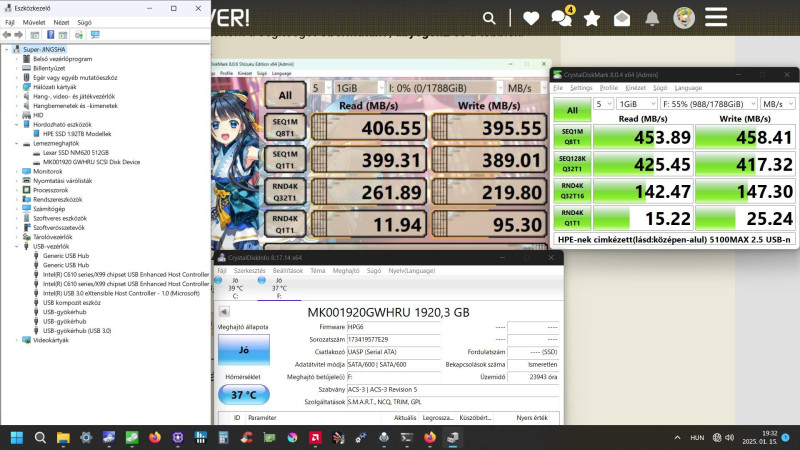Run the green RND4K Q32T16 test
The width and height of the screenshot is (800, 450).
point(572,191)
